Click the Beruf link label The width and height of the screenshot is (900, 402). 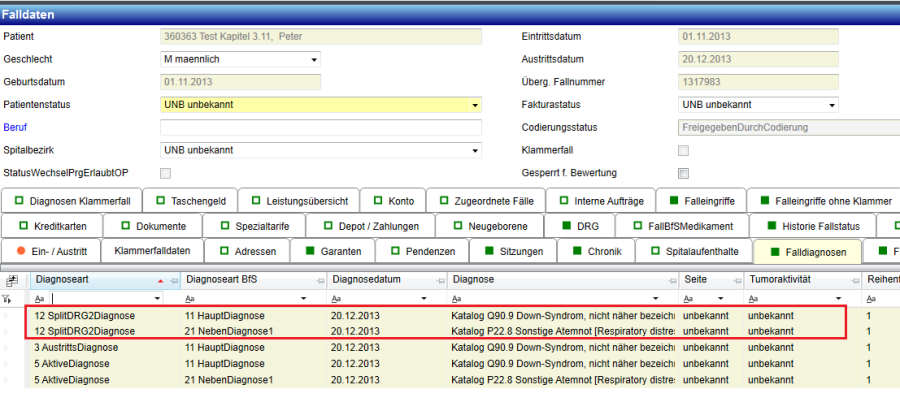coord(17,127)
